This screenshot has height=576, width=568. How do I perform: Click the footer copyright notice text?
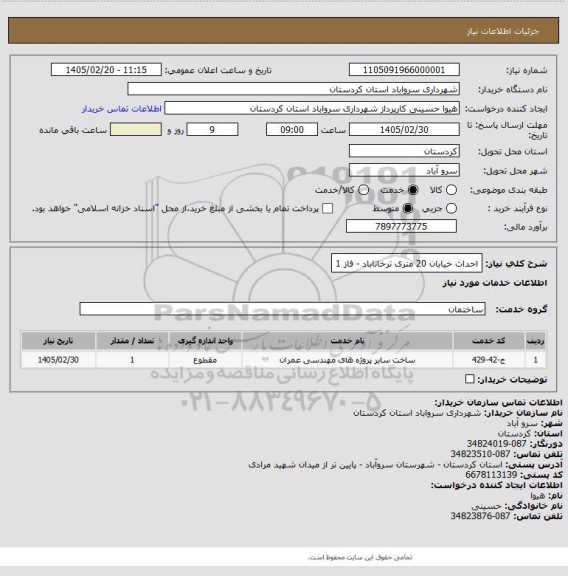[360, 557]
